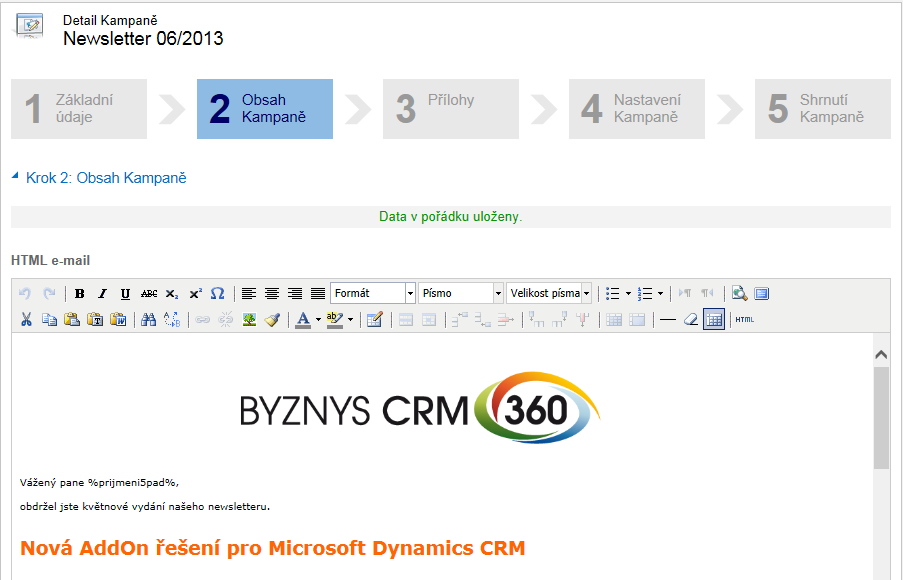
Task: Click the BYZNYS CRM 360 logo image
Action: (x=420, y=408)
